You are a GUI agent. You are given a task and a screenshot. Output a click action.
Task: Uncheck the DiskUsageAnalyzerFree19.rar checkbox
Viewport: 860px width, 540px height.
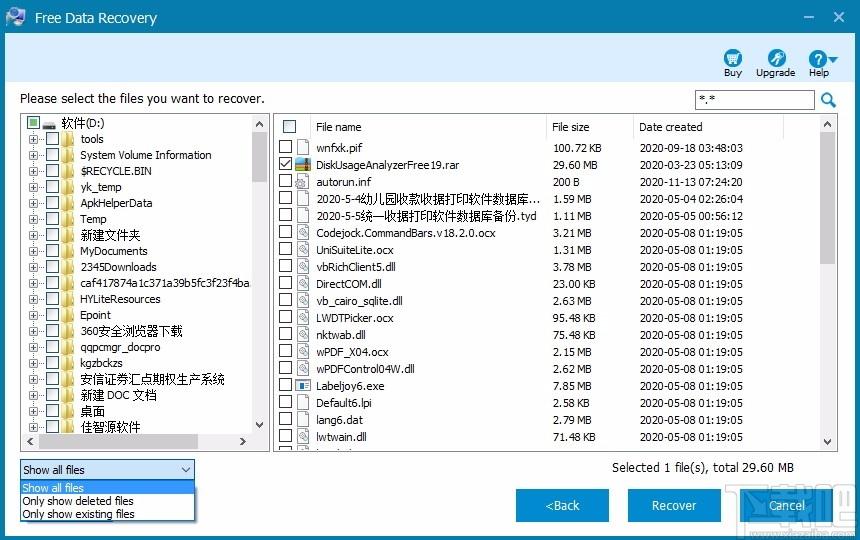pyautogui.click(x=285, y=163)
